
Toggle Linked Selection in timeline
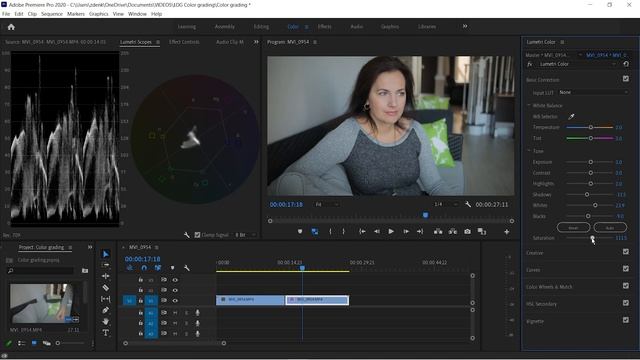click(x=158, y=268)
